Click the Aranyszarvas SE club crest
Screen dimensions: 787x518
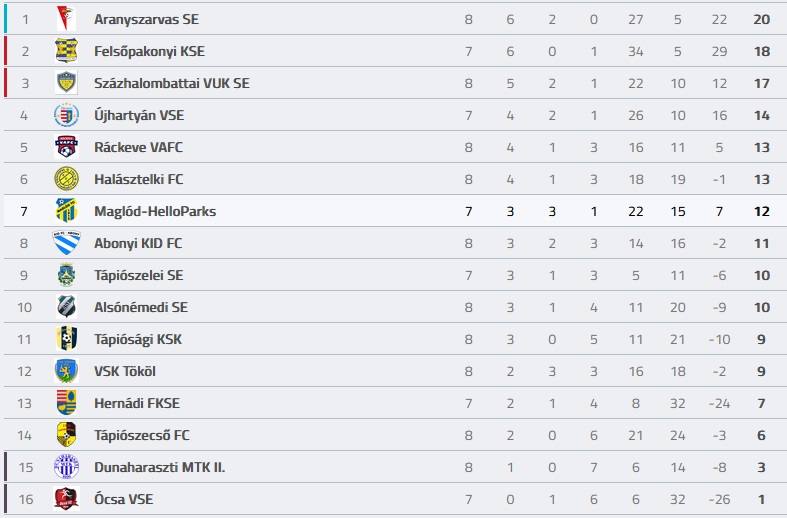click(66, 19)
